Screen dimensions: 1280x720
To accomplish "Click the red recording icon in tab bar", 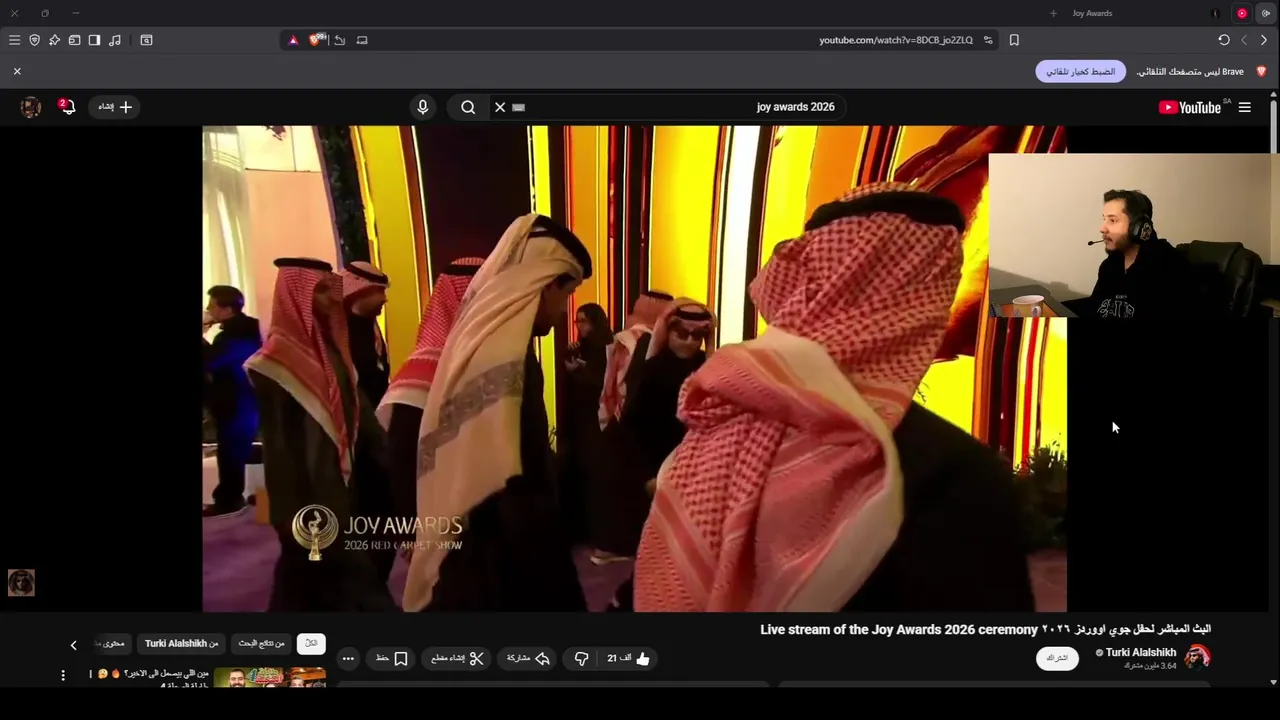I will [x=1242, y=13].
